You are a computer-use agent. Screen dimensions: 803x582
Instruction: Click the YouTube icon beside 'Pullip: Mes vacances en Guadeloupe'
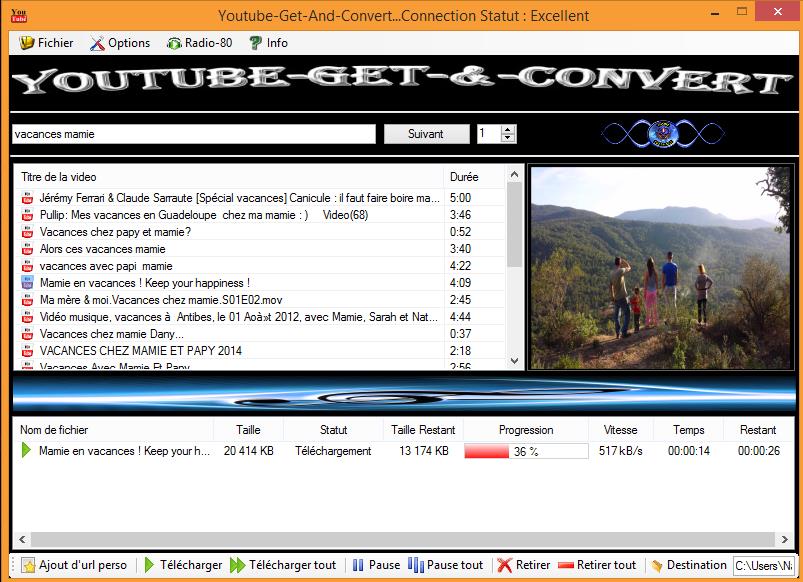(x=27, y=215)
